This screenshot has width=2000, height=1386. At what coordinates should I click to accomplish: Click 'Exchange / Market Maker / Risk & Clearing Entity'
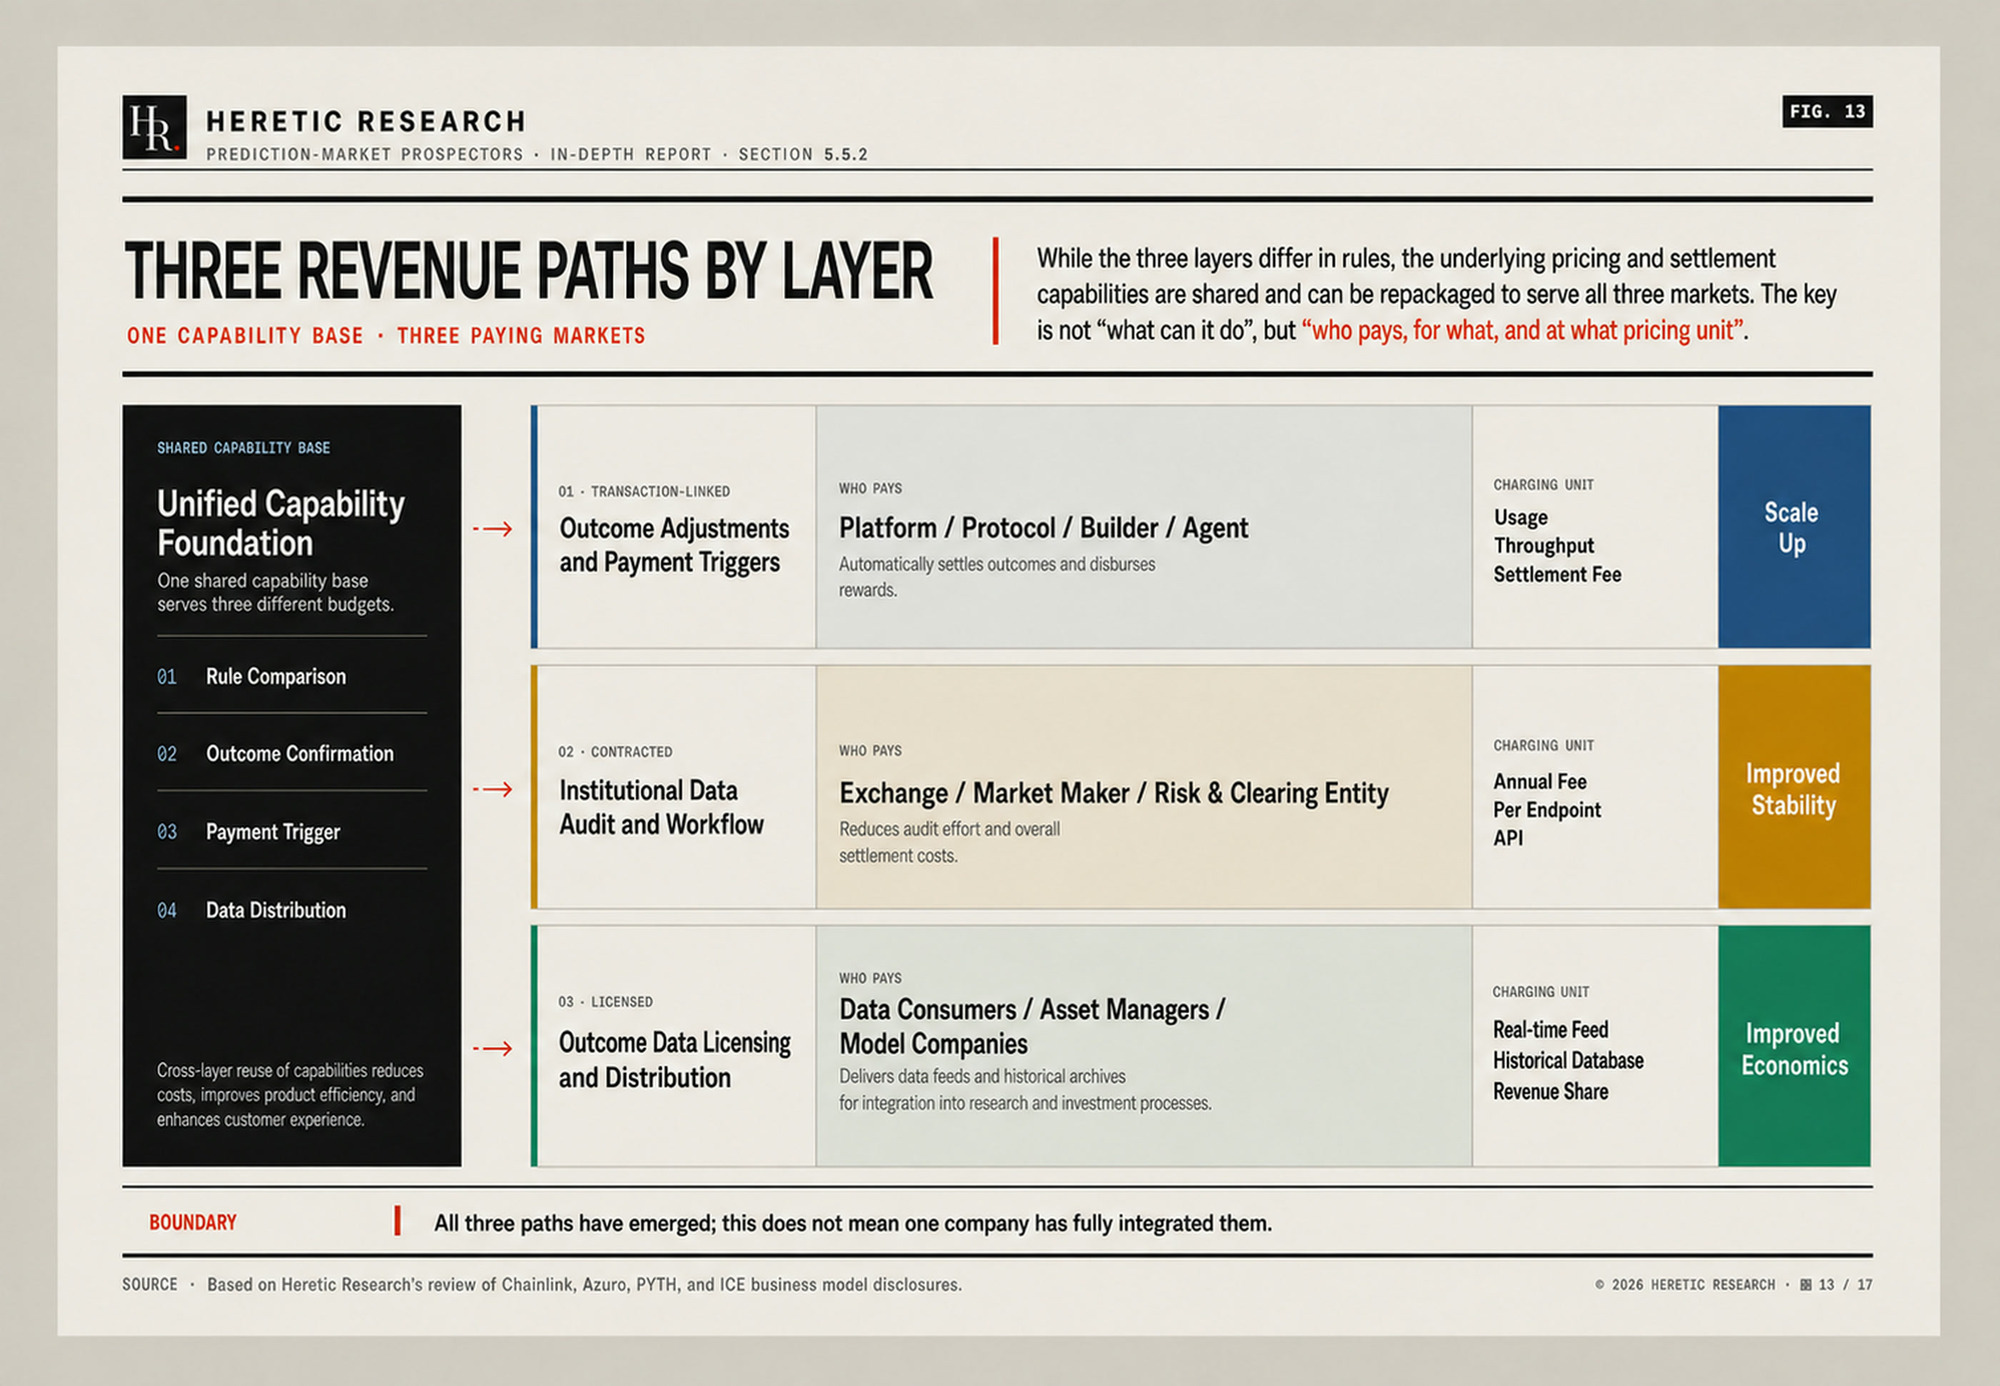tap(1113, 793)
